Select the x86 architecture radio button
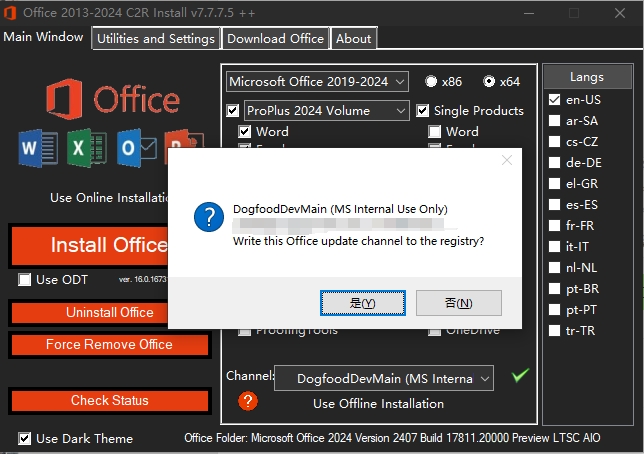This screenshot has width=644, height=454. (431, 81)
